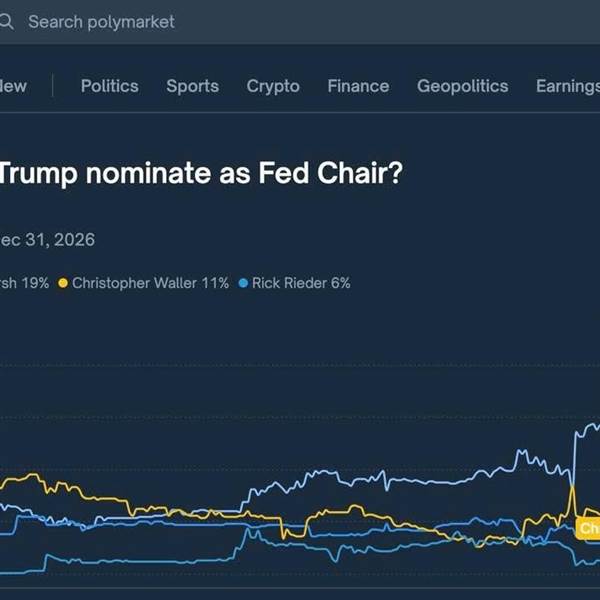Go to the Crypto category

(x=273, y=86)
